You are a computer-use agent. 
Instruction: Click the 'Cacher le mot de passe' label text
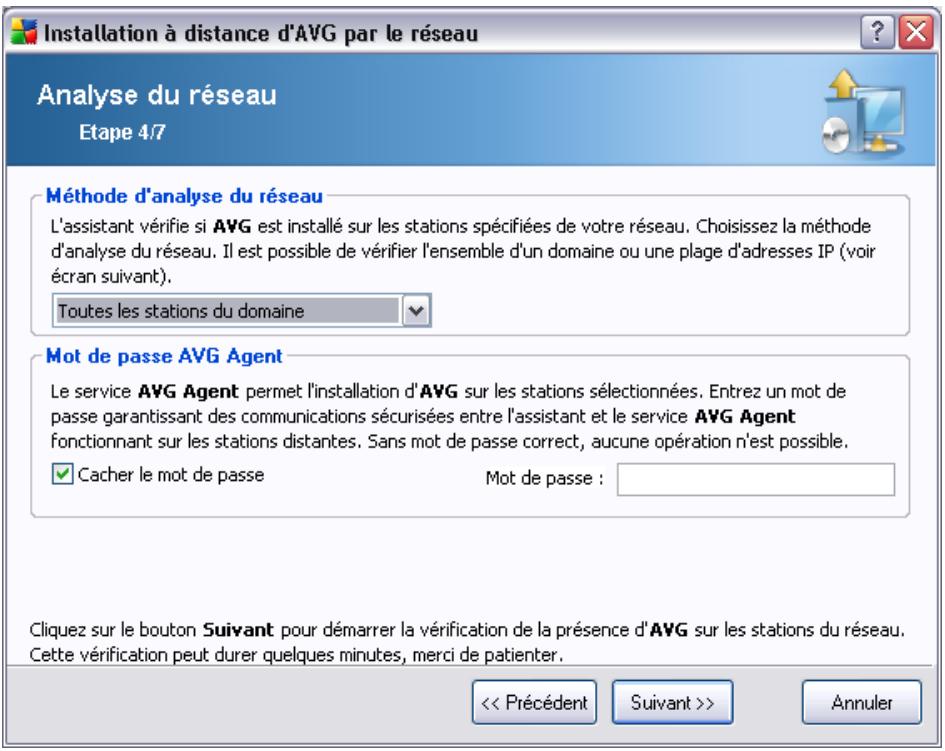click(x=171, y=475)
